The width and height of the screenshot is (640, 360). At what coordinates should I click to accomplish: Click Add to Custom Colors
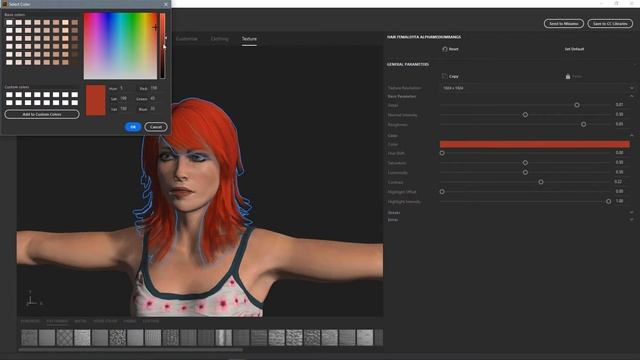tap(42, 114)
